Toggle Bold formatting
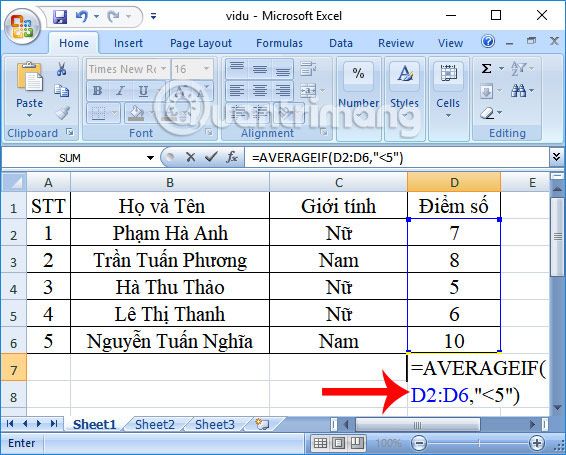This screenshot has width=566, height=455. pyautogui.click(x=97, y=91)
